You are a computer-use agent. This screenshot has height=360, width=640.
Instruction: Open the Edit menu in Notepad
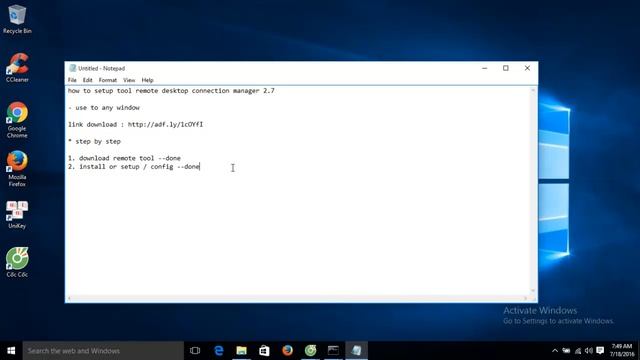(x=88, y=80)
